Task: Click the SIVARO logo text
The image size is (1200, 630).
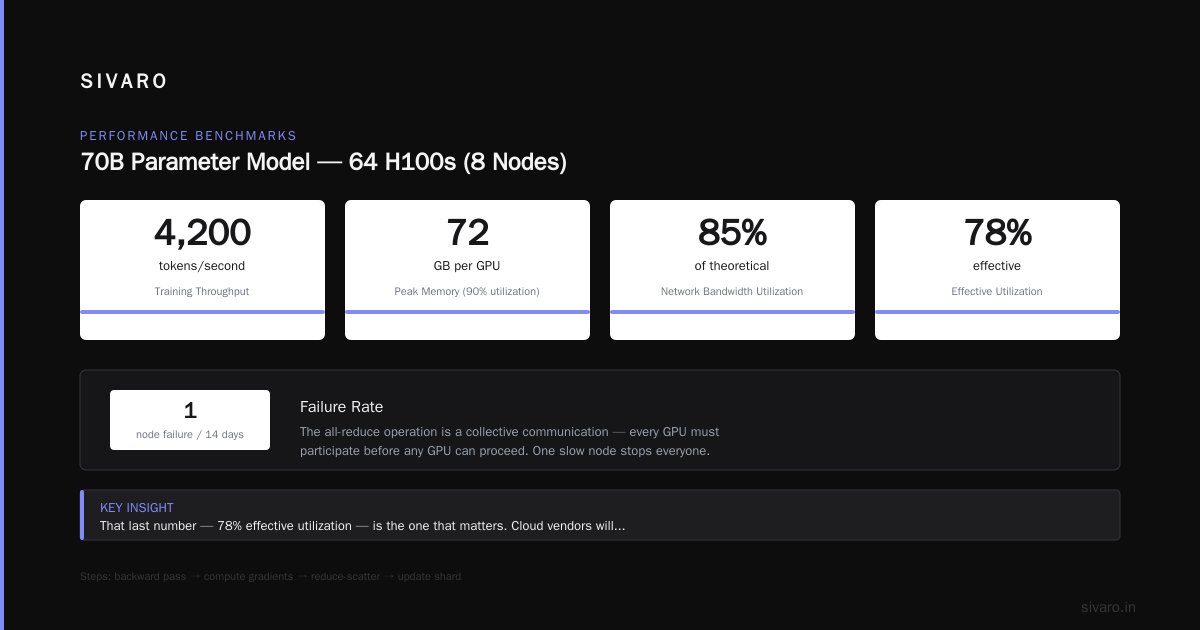Action: point(124,82)
